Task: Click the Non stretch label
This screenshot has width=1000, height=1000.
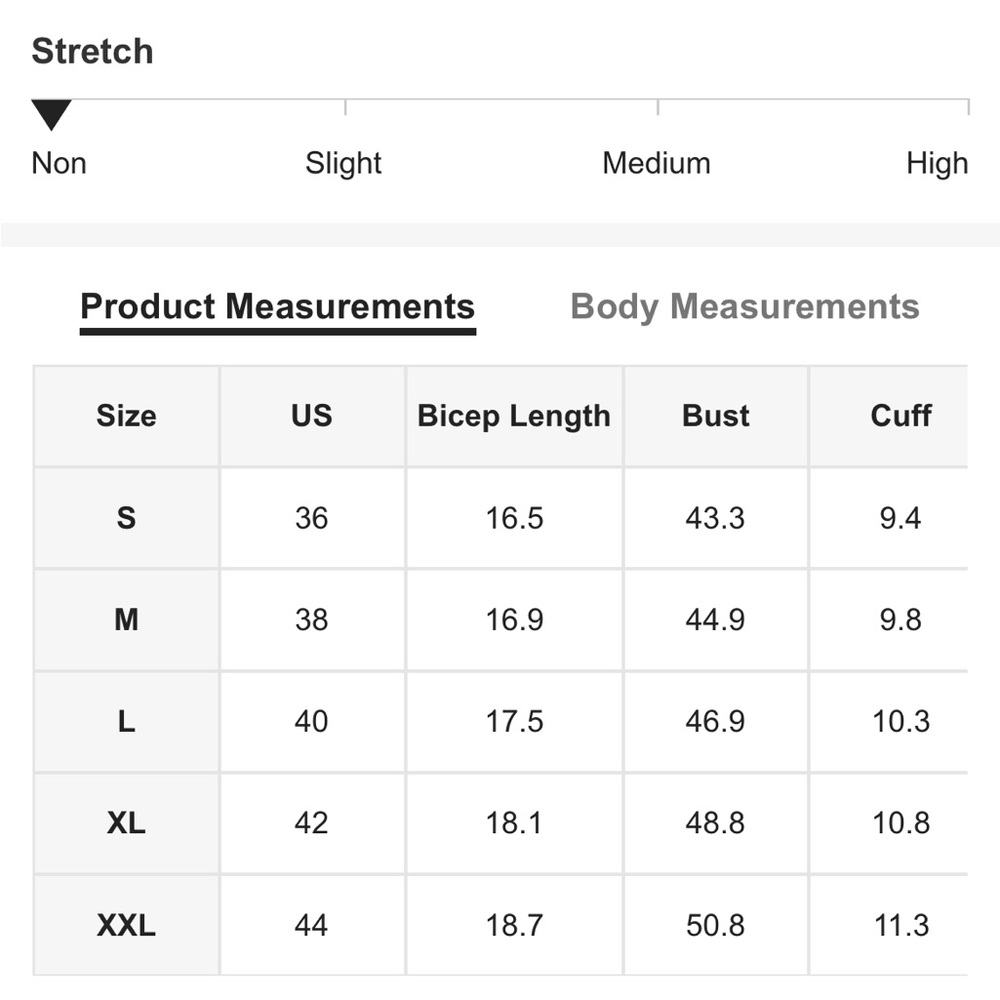Action: point(59,163)
